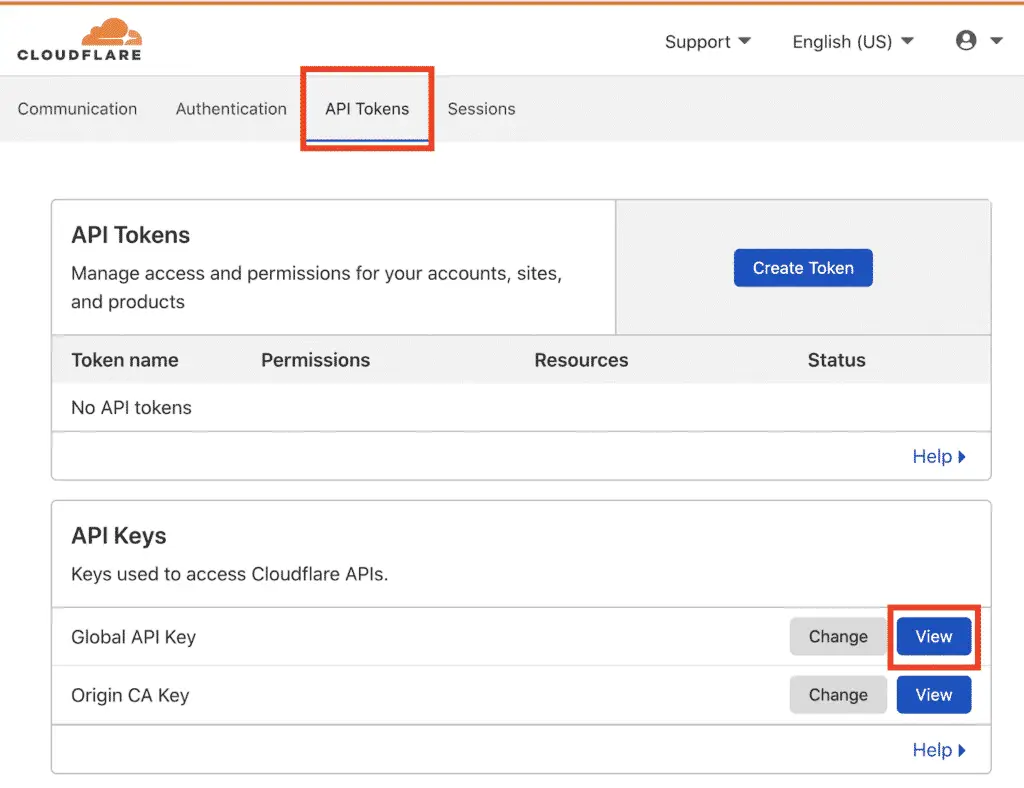View the Origin CA Key
The image size is (1024, 788).
(933, 695)
